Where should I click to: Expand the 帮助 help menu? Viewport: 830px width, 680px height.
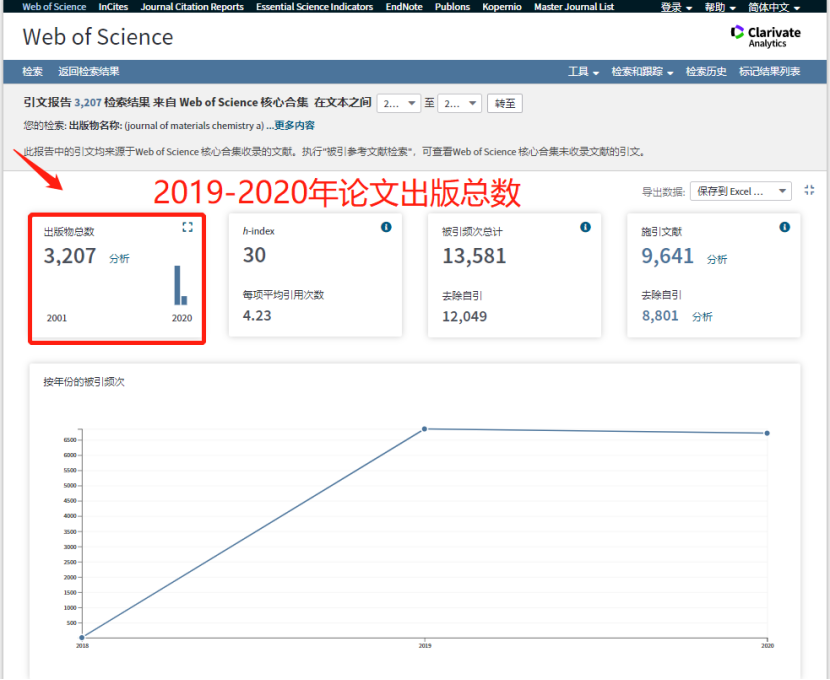tap(720, 7)
